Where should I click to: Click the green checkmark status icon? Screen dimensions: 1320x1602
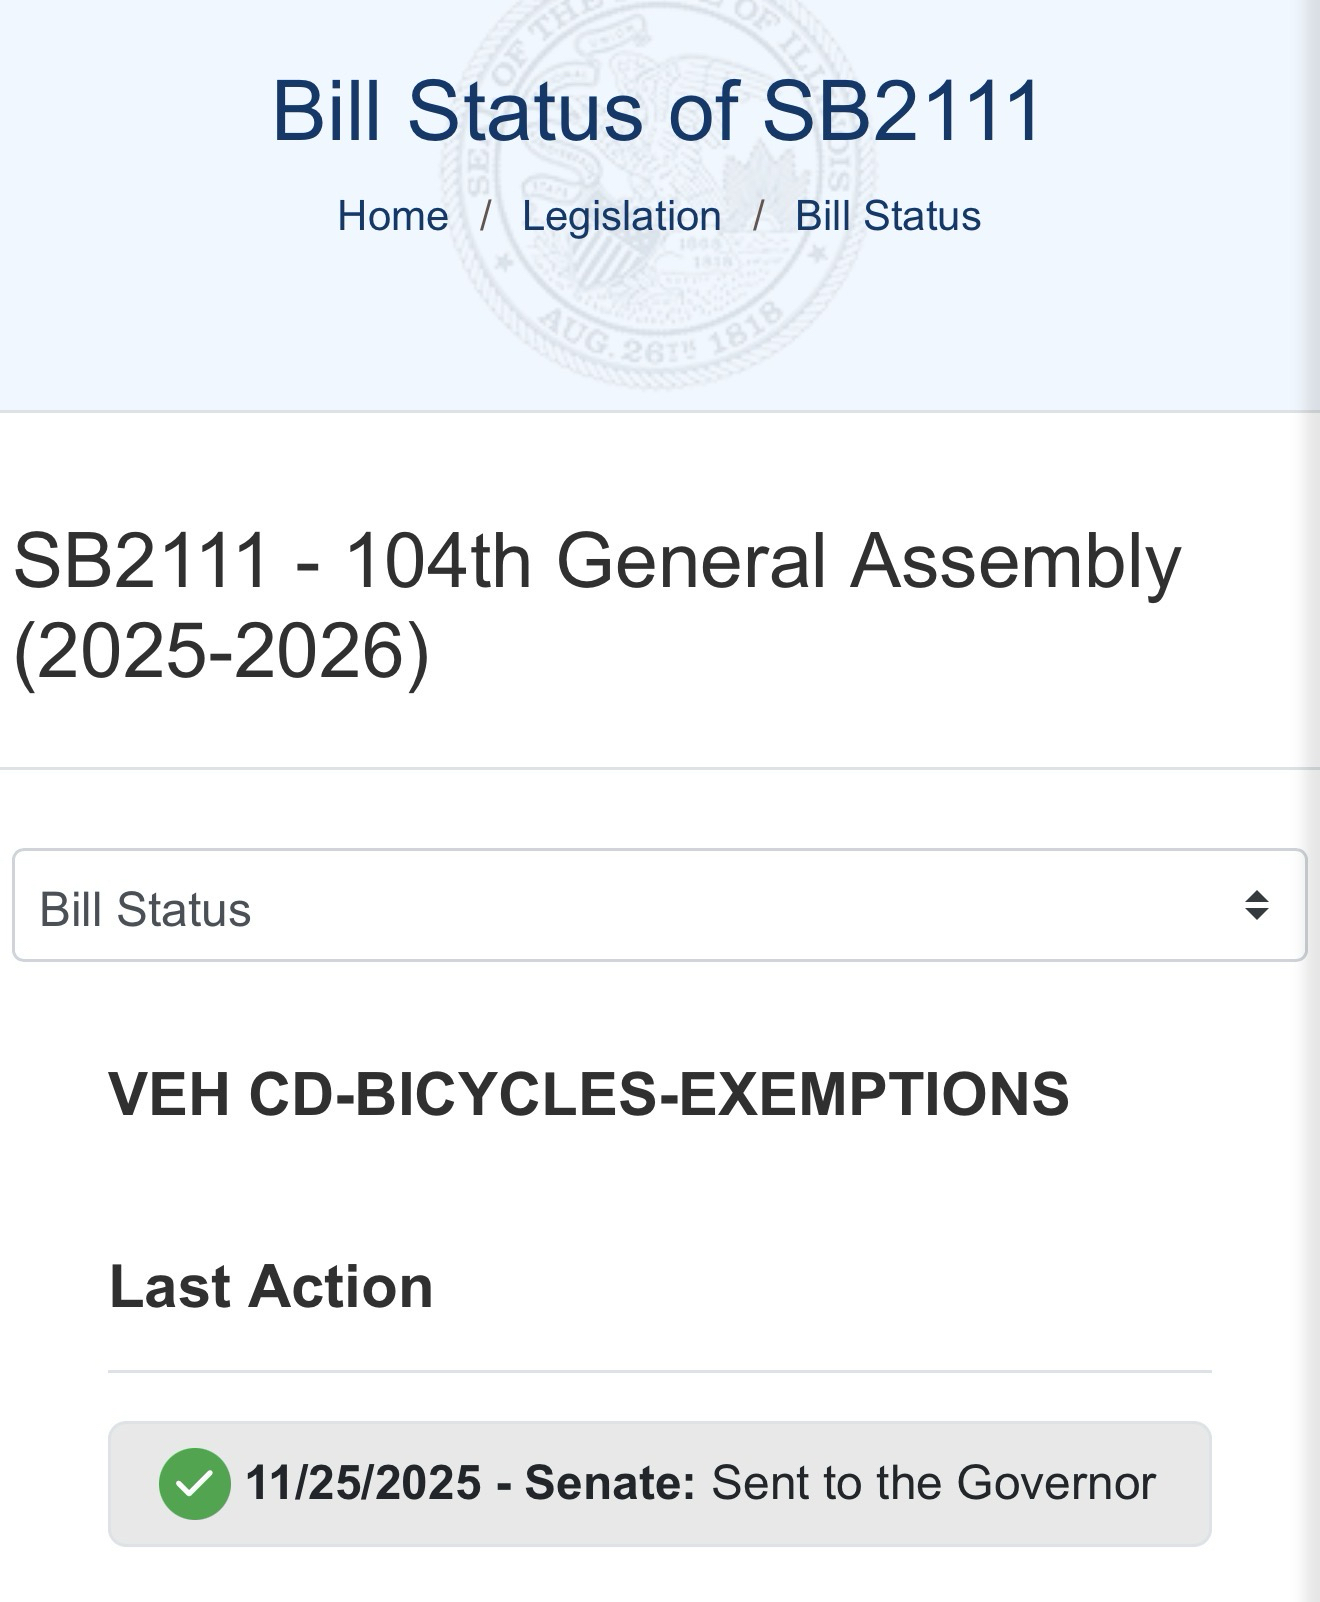pyautogui.click(x=195, y=1484)
